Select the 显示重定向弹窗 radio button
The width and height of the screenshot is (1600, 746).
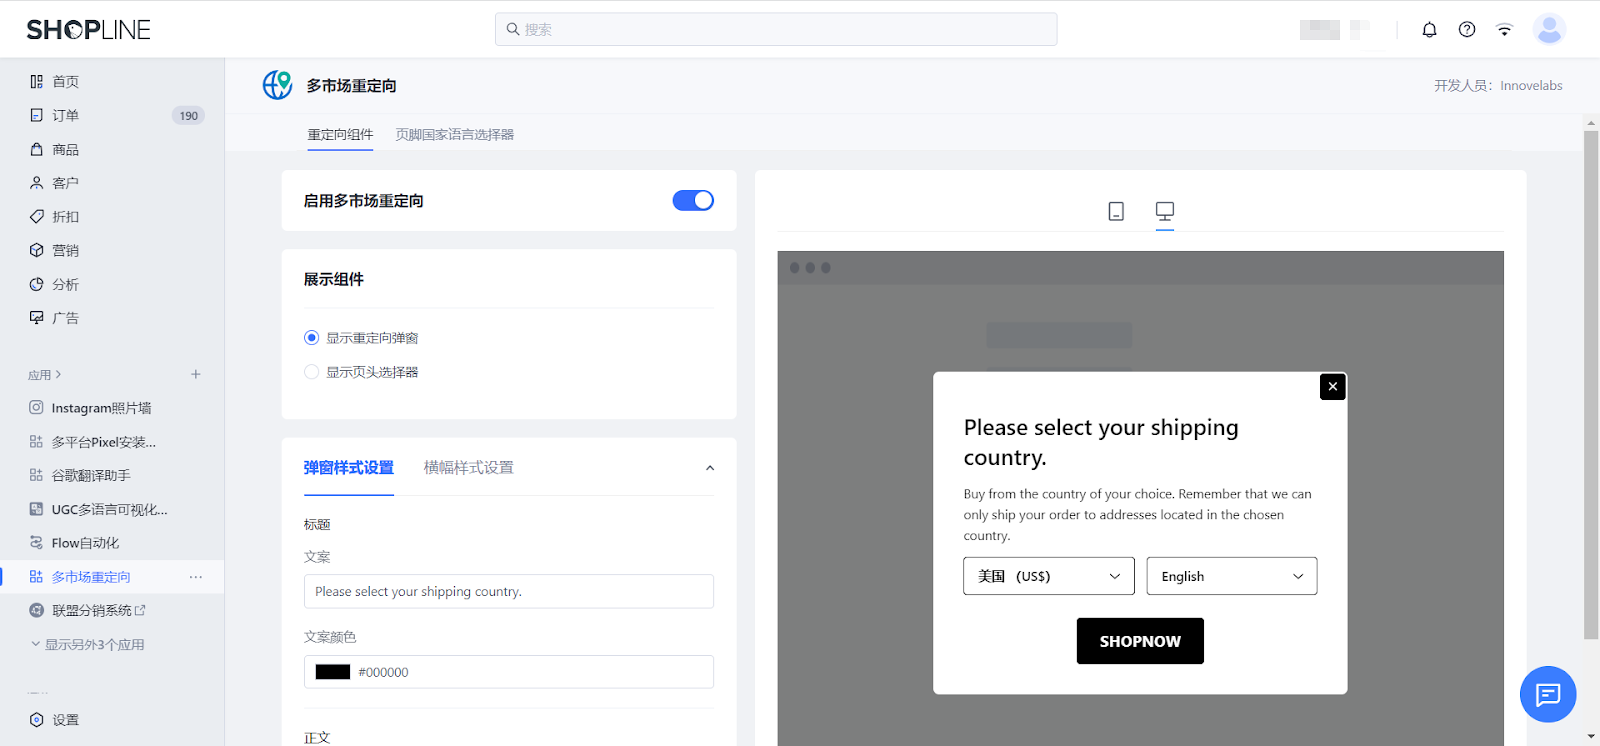point(312,338)
